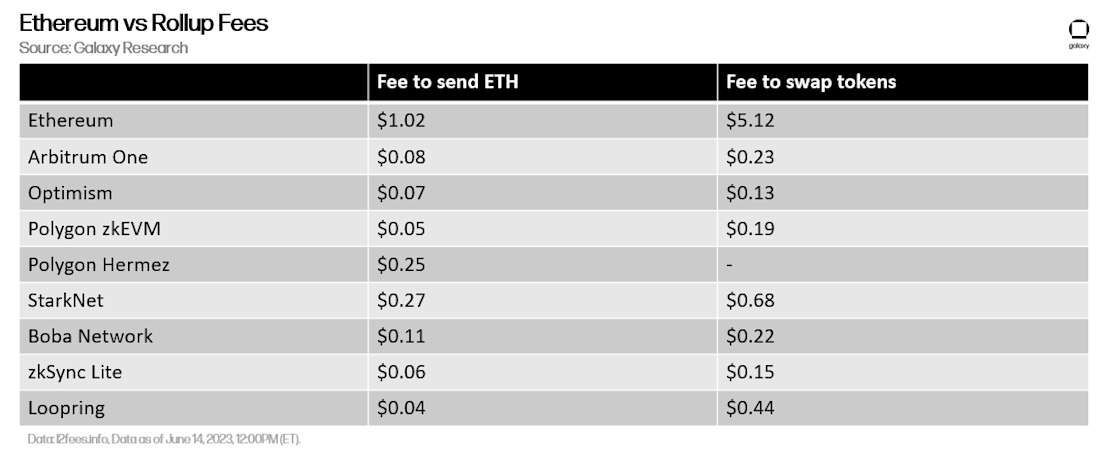Viewport: 1100px width, 457px height.
Task: Select the zkSync Lite row label
Action: click(75, 372)
